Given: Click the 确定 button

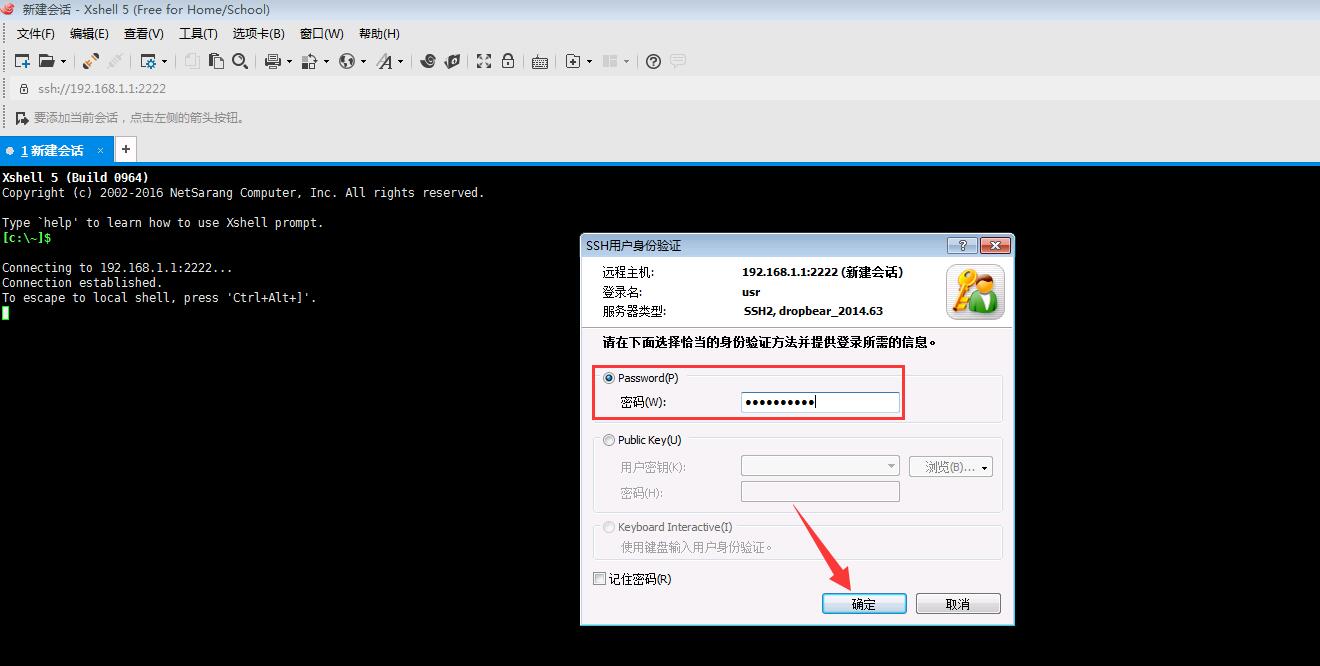Looking at the screenshot, I should (x=864, y=604).
